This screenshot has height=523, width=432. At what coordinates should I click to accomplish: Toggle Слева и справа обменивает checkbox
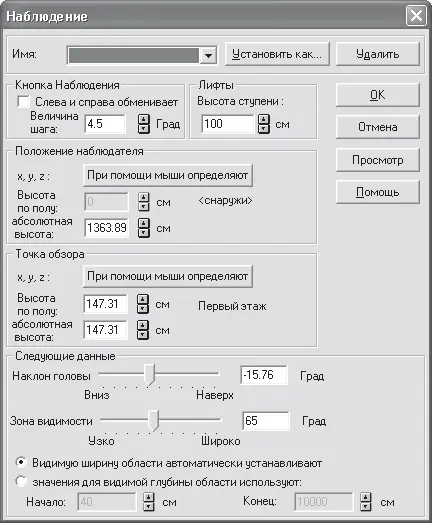23,102
